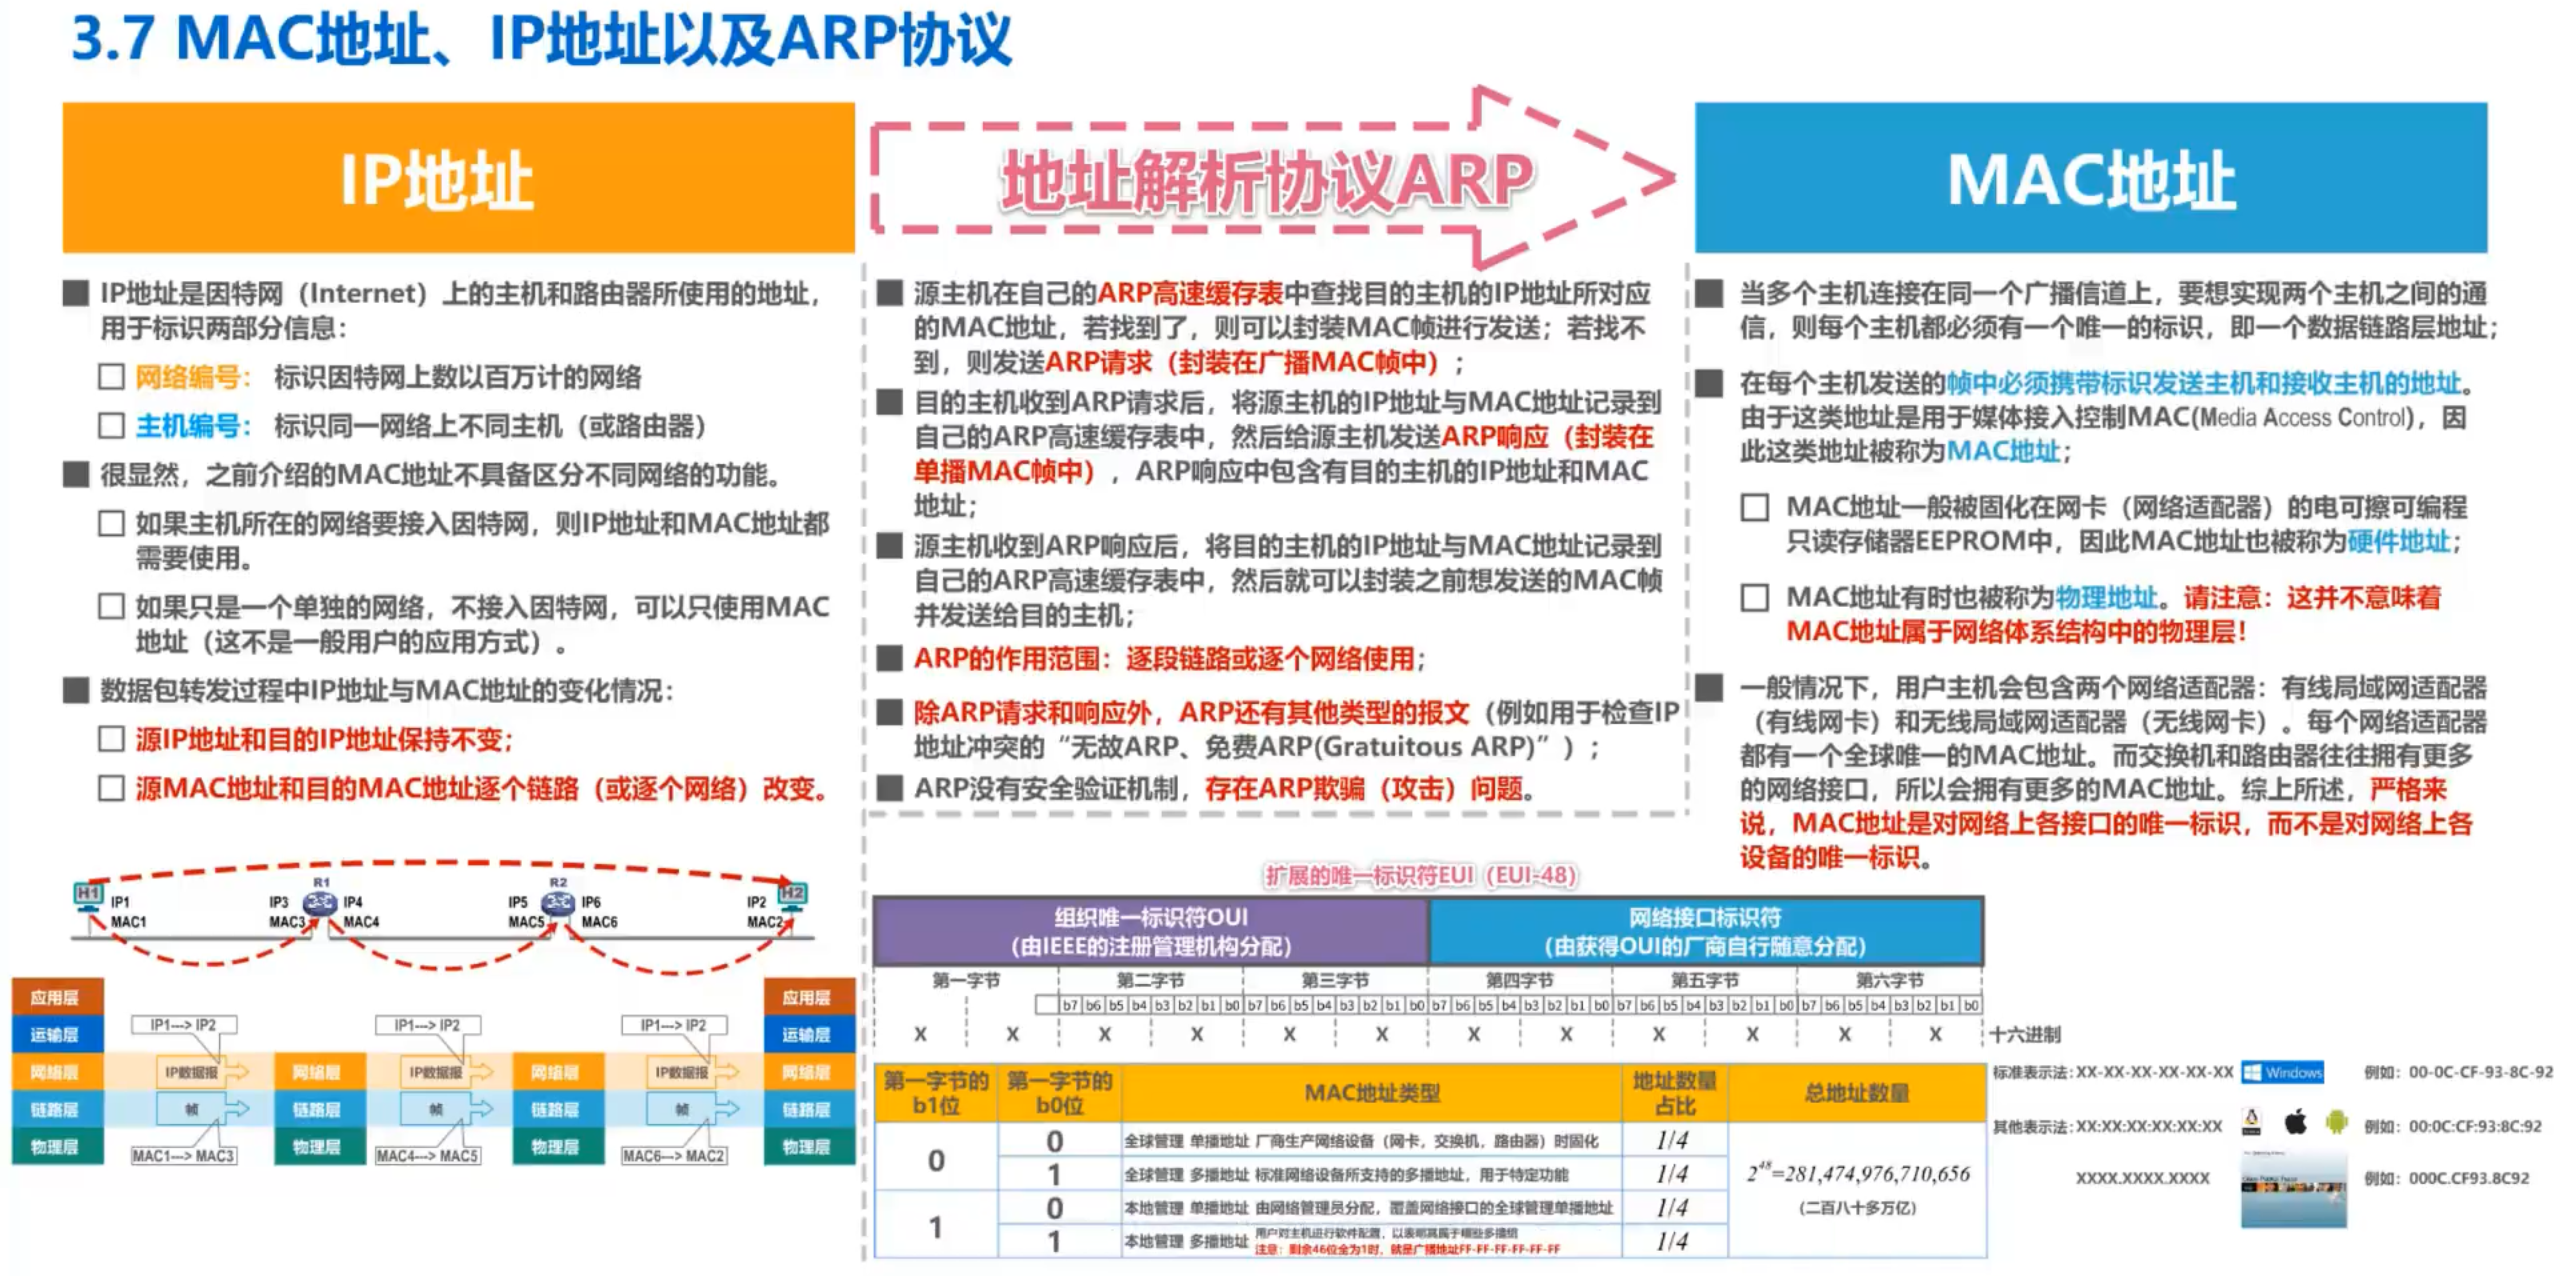Click the MAC1-->MAC3 callout label
This screenshot has height=1276, width=2554.
184,1156
